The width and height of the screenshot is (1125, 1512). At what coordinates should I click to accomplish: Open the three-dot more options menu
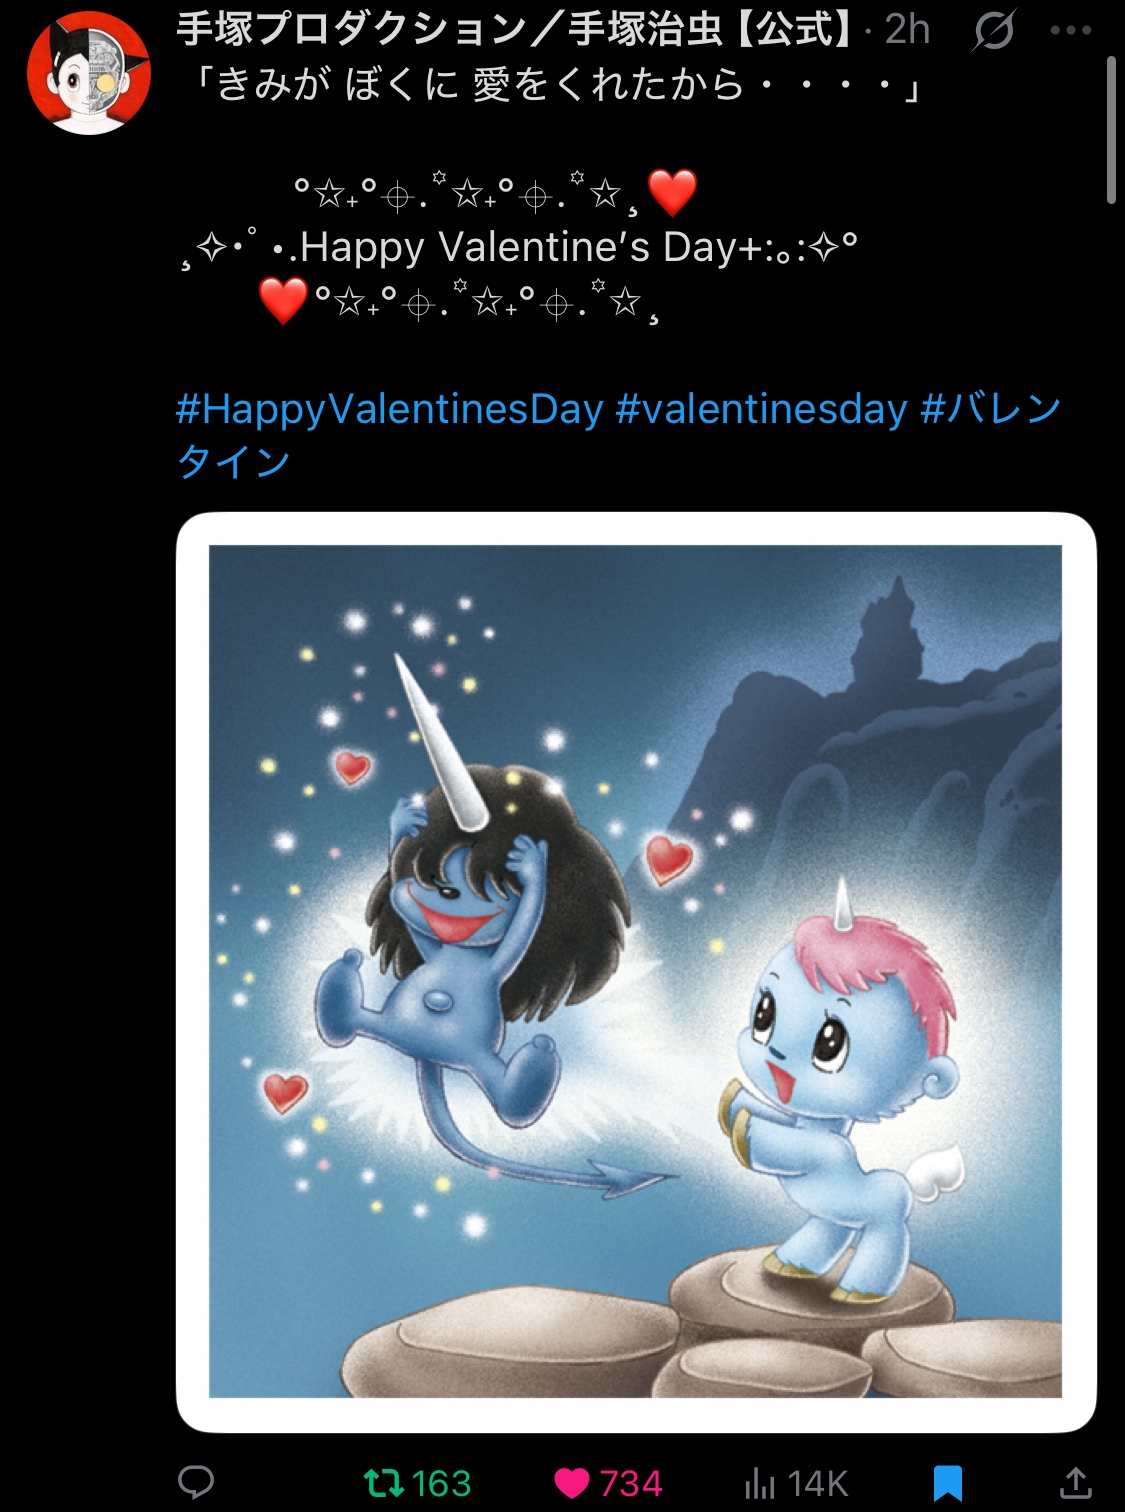pos(1071,30)
